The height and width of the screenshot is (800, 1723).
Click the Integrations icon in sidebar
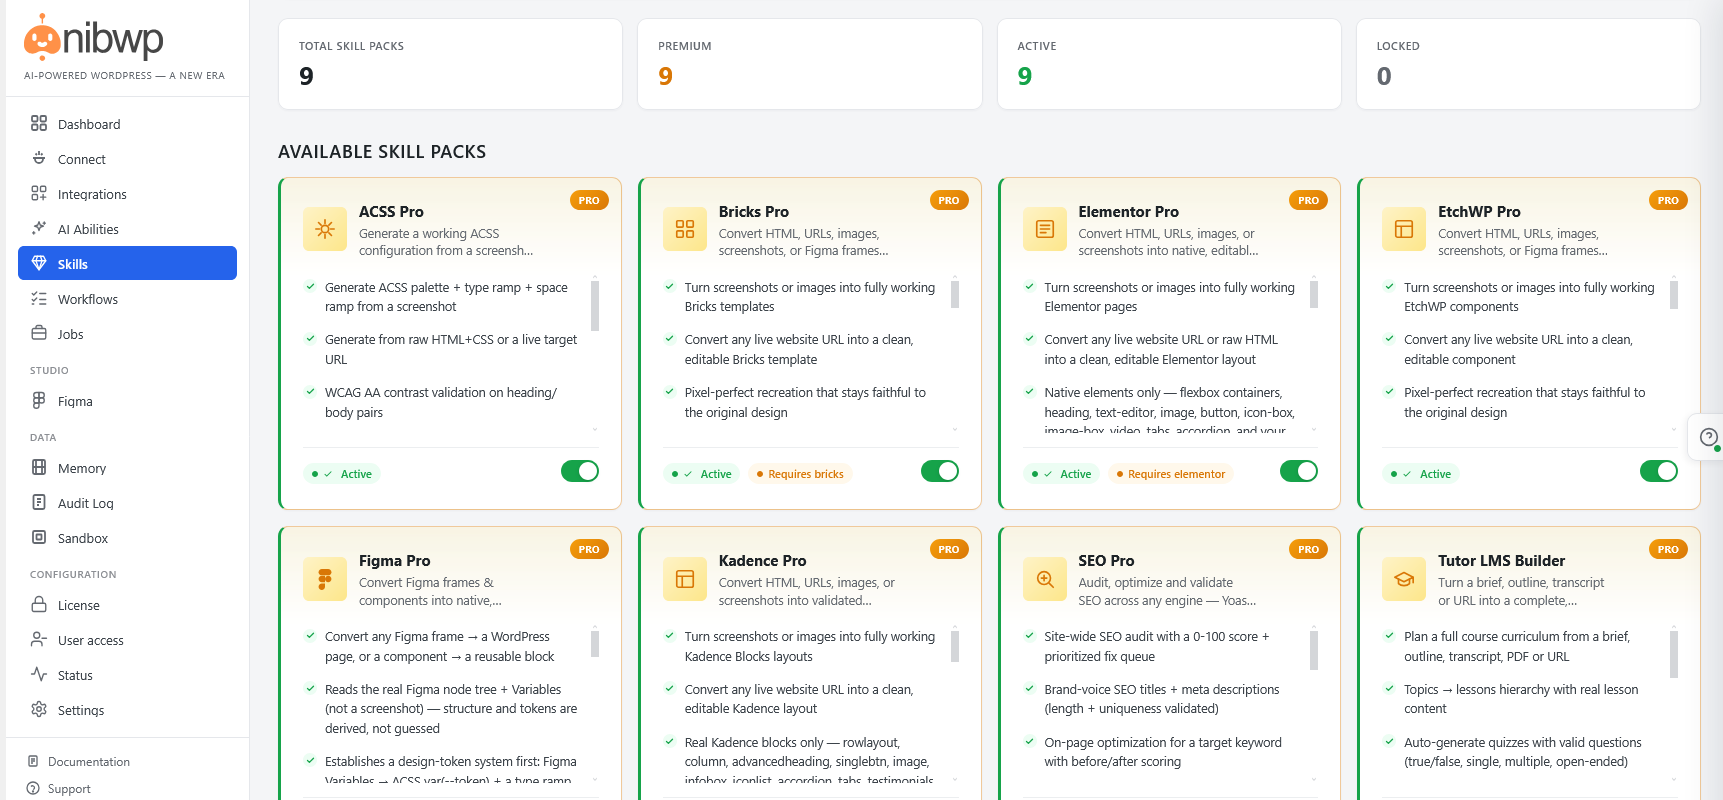[x=39, y=193]
